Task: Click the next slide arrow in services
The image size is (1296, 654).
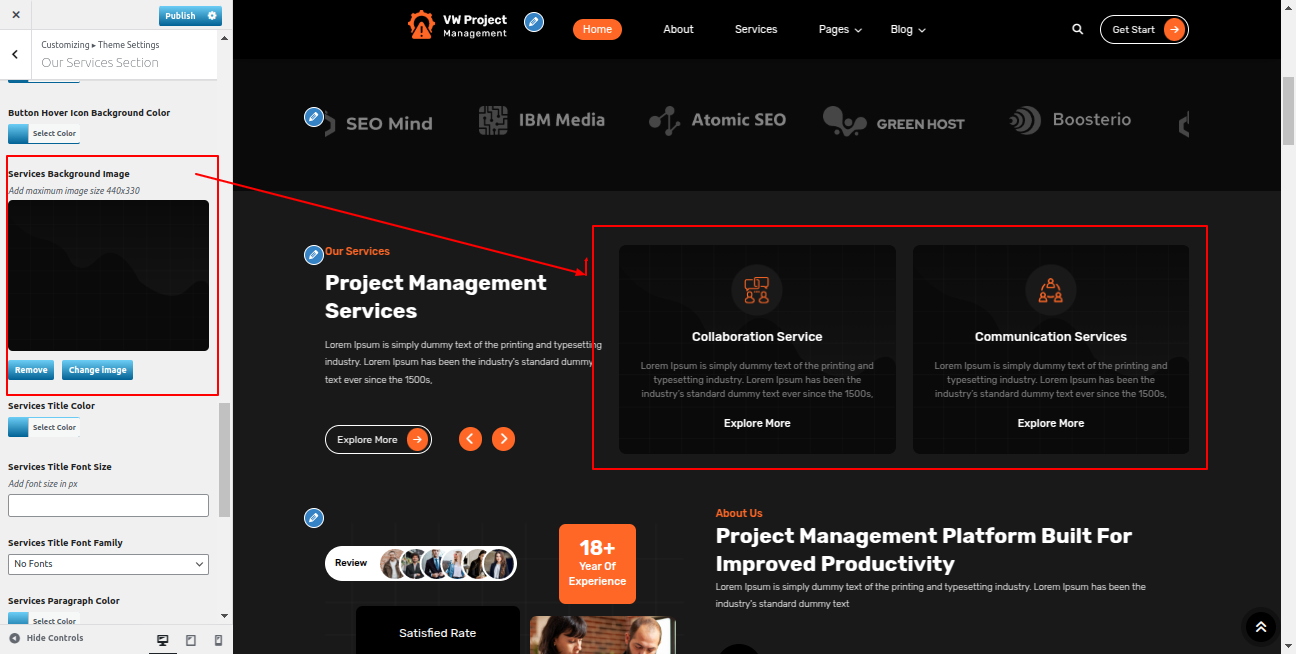Action: (x=504, y=439)
